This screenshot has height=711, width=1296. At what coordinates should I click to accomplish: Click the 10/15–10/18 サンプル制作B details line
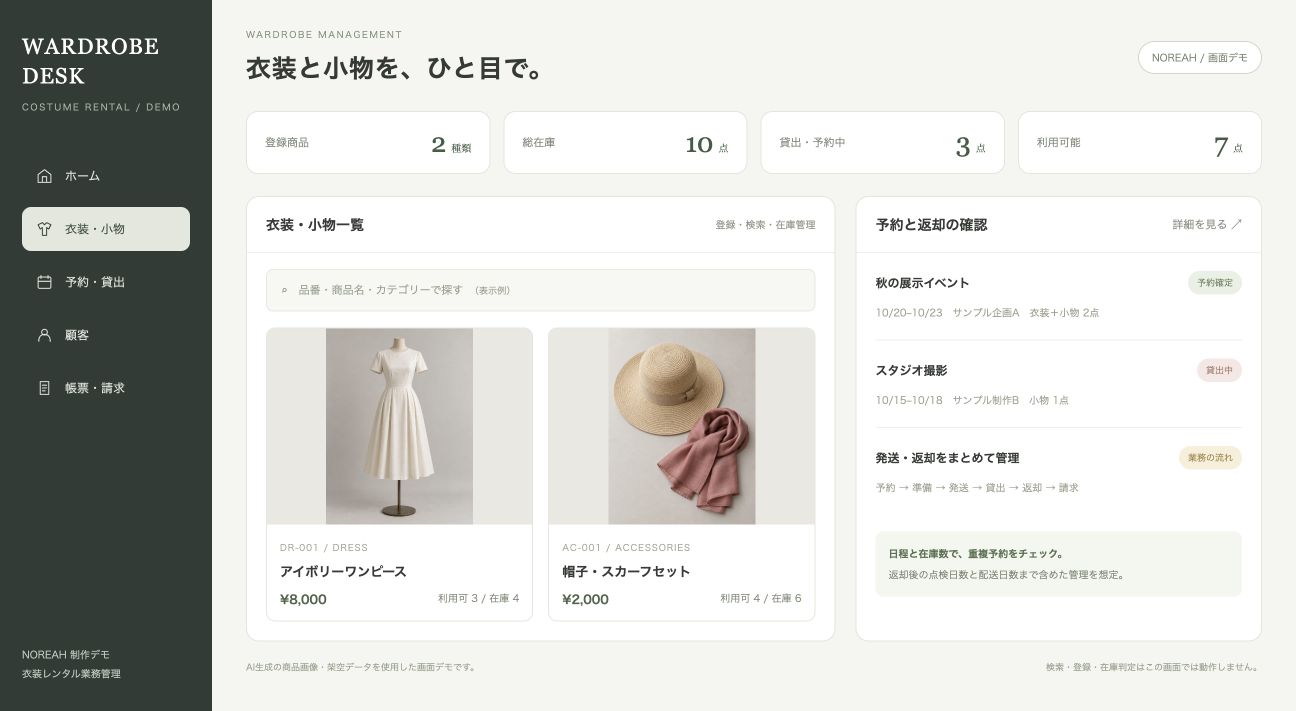click(x=972, y=400)
